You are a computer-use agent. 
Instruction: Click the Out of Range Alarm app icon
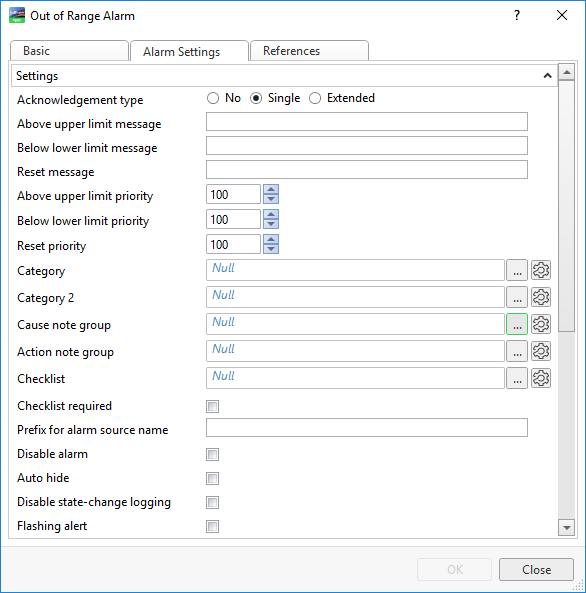[17, 16]
